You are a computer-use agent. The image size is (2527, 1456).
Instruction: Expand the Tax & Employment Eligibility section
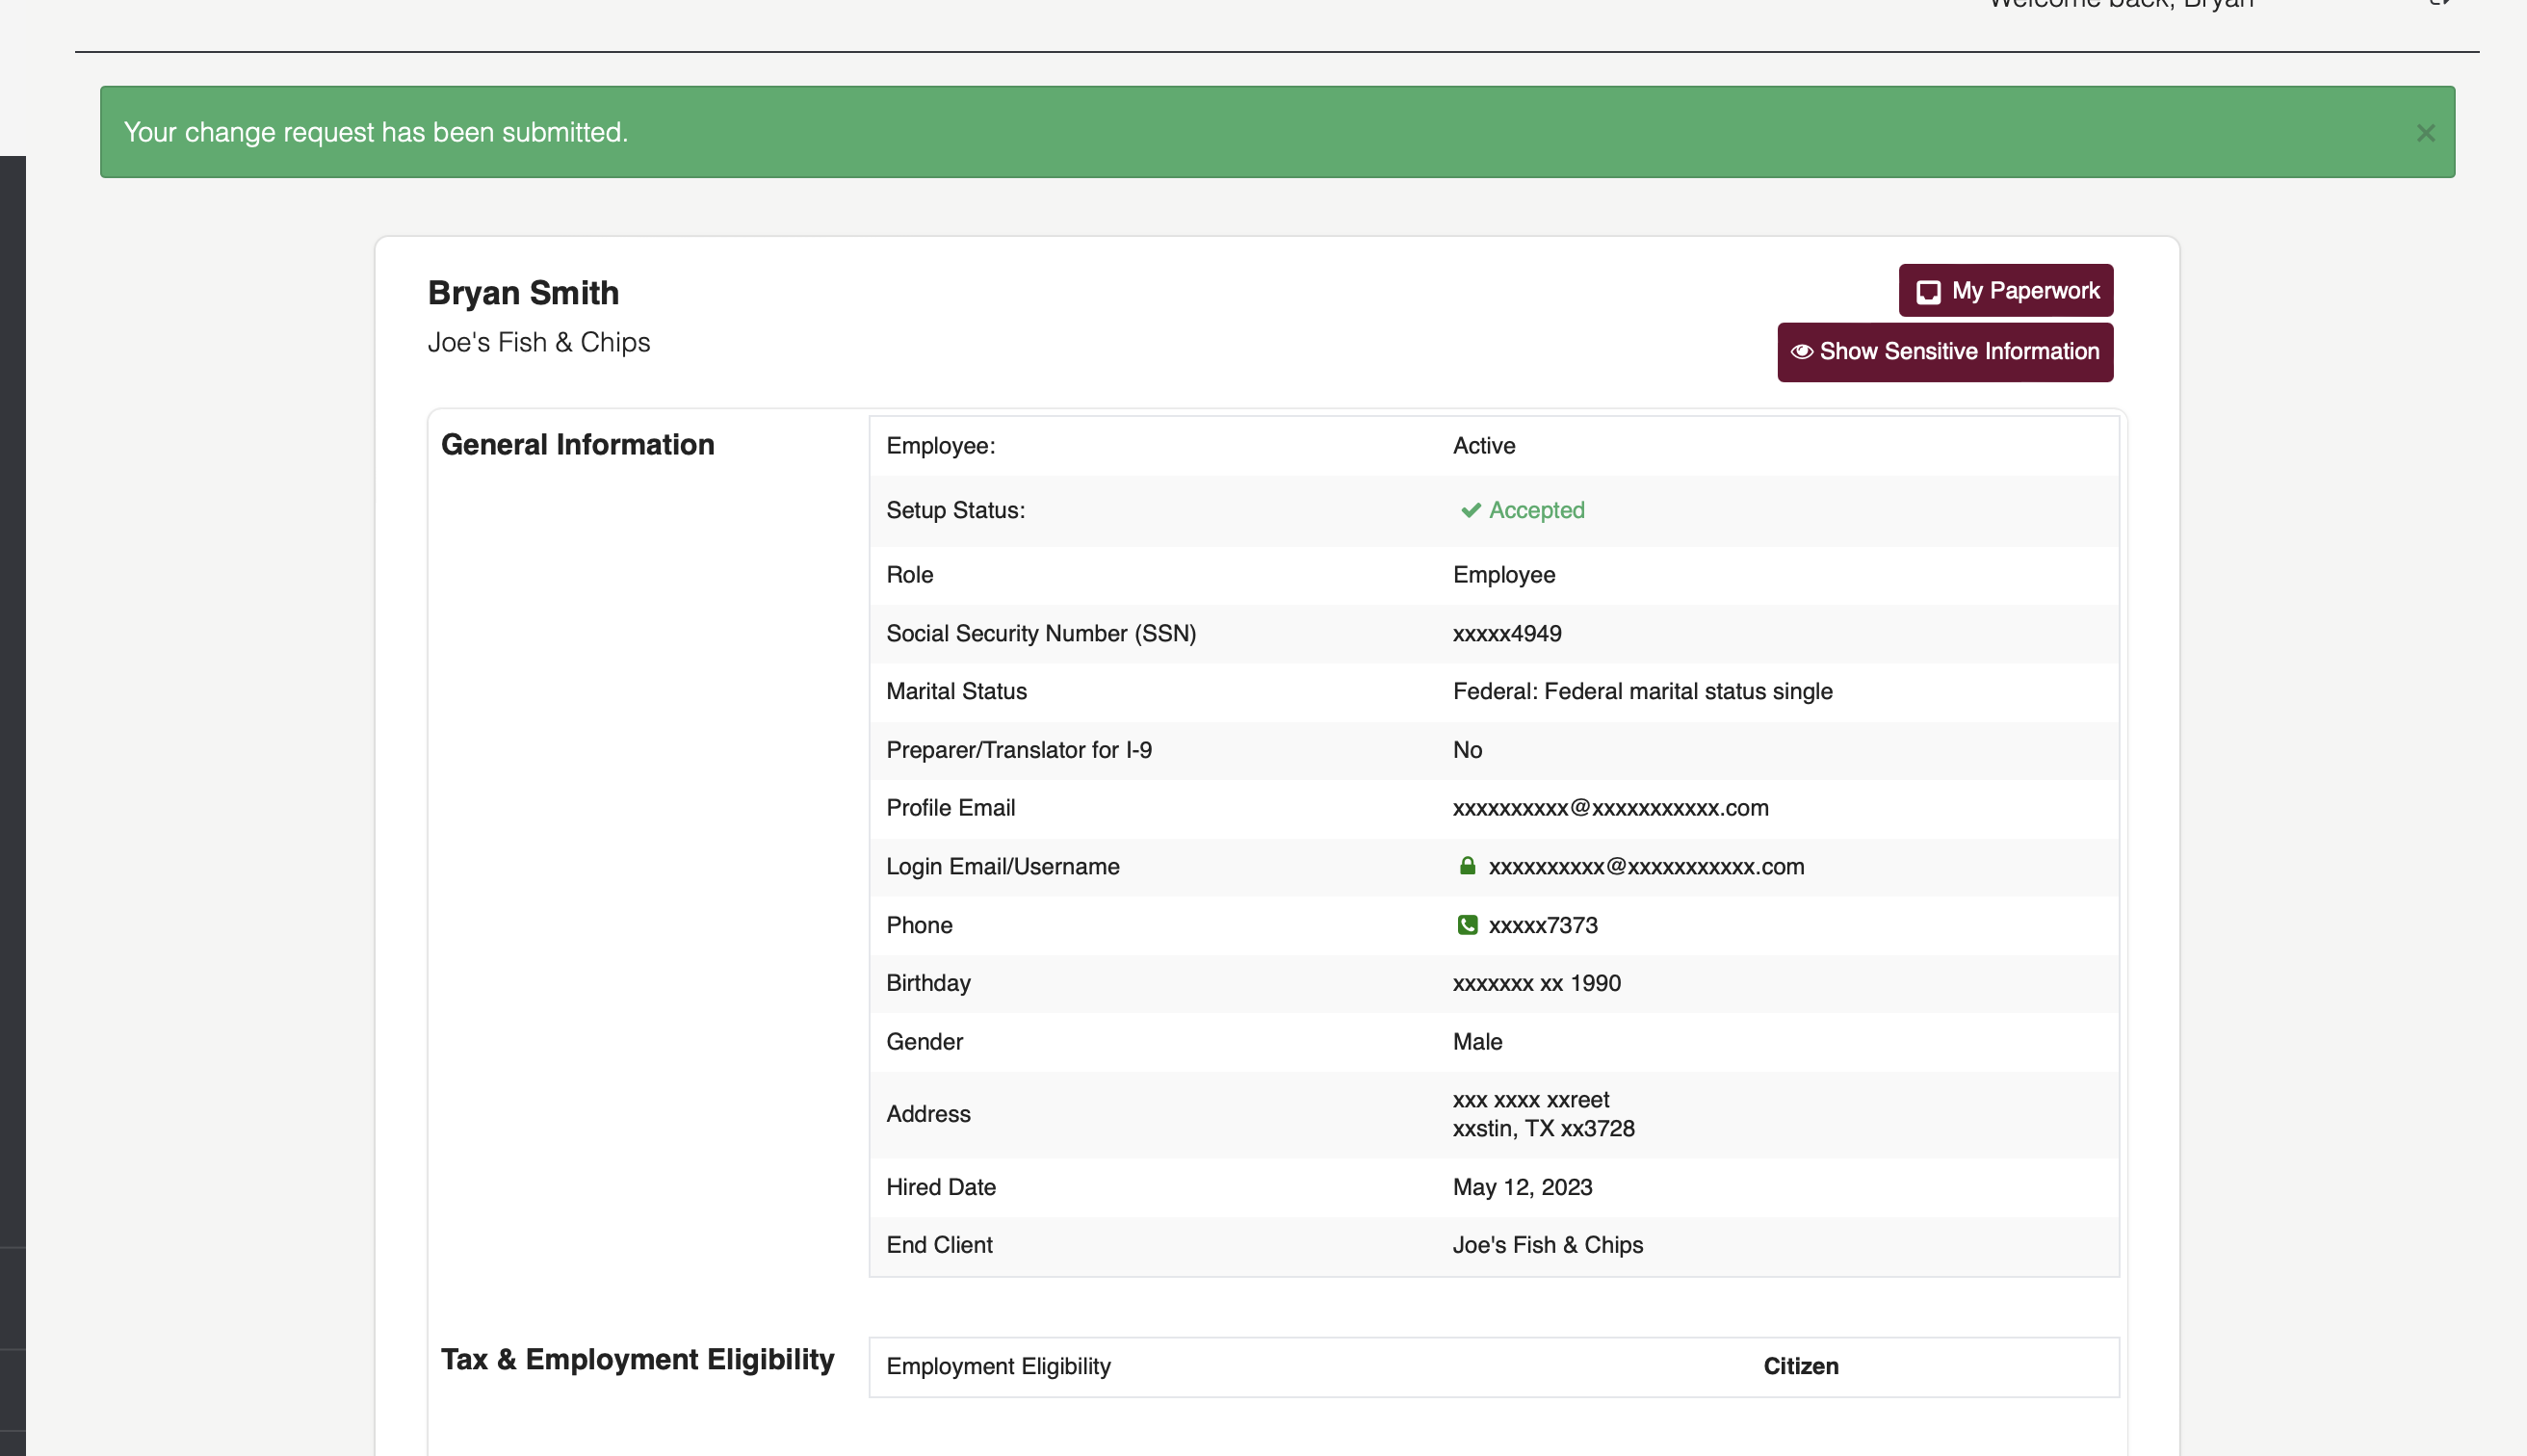point(637,1359)
